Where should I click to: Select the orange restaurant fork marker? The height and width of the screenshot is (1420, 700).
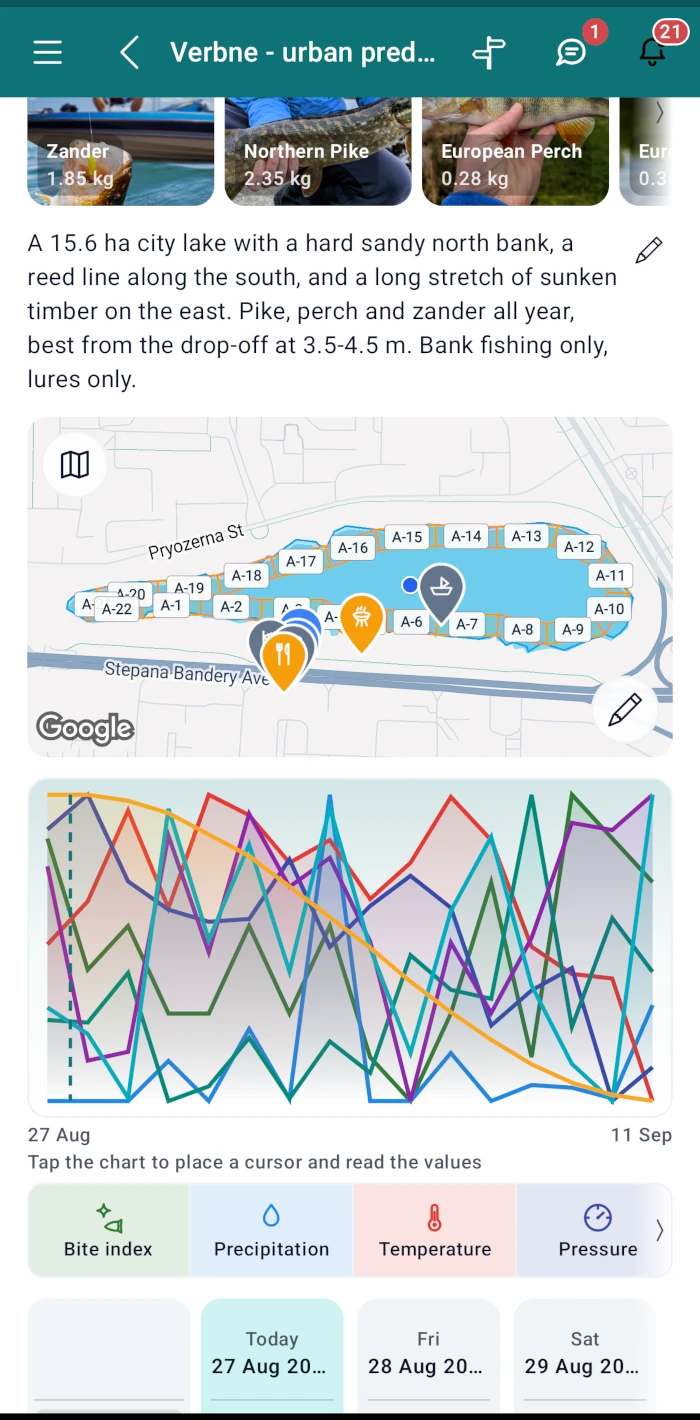[x=284, y=659]
